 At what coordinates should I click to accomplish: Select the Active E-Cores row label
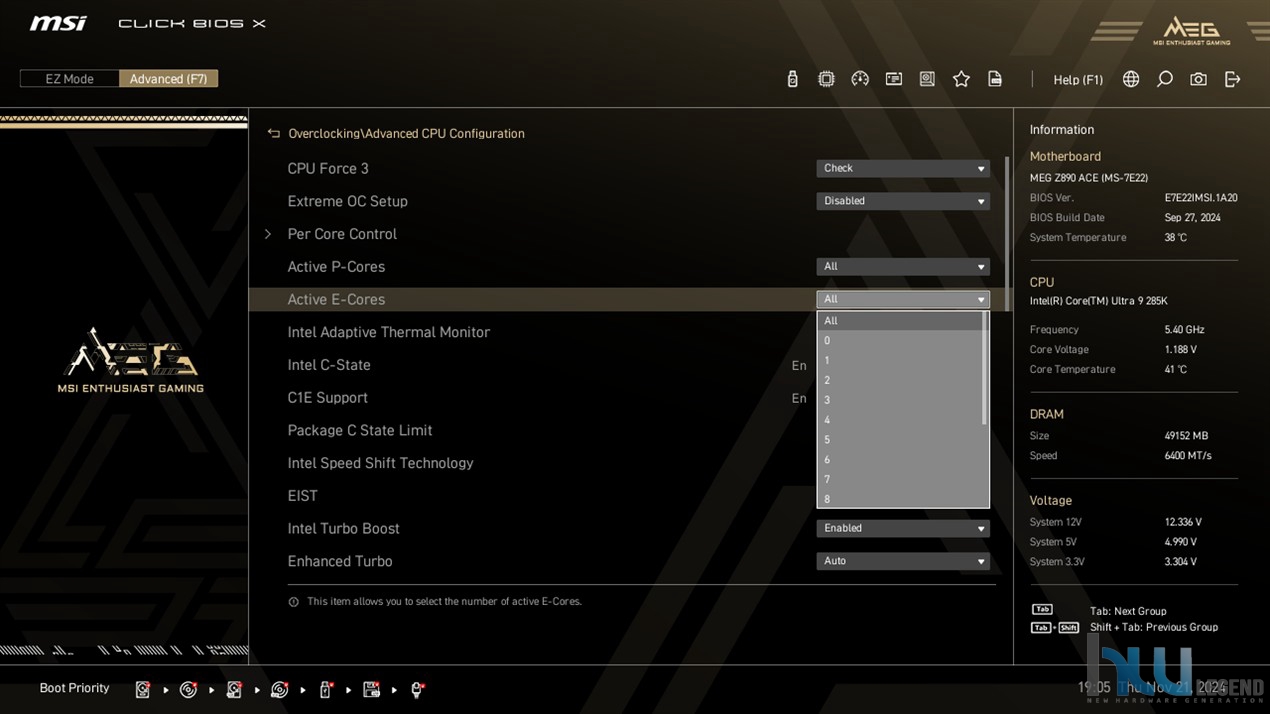pyautogui.click(x=336, y=299)
